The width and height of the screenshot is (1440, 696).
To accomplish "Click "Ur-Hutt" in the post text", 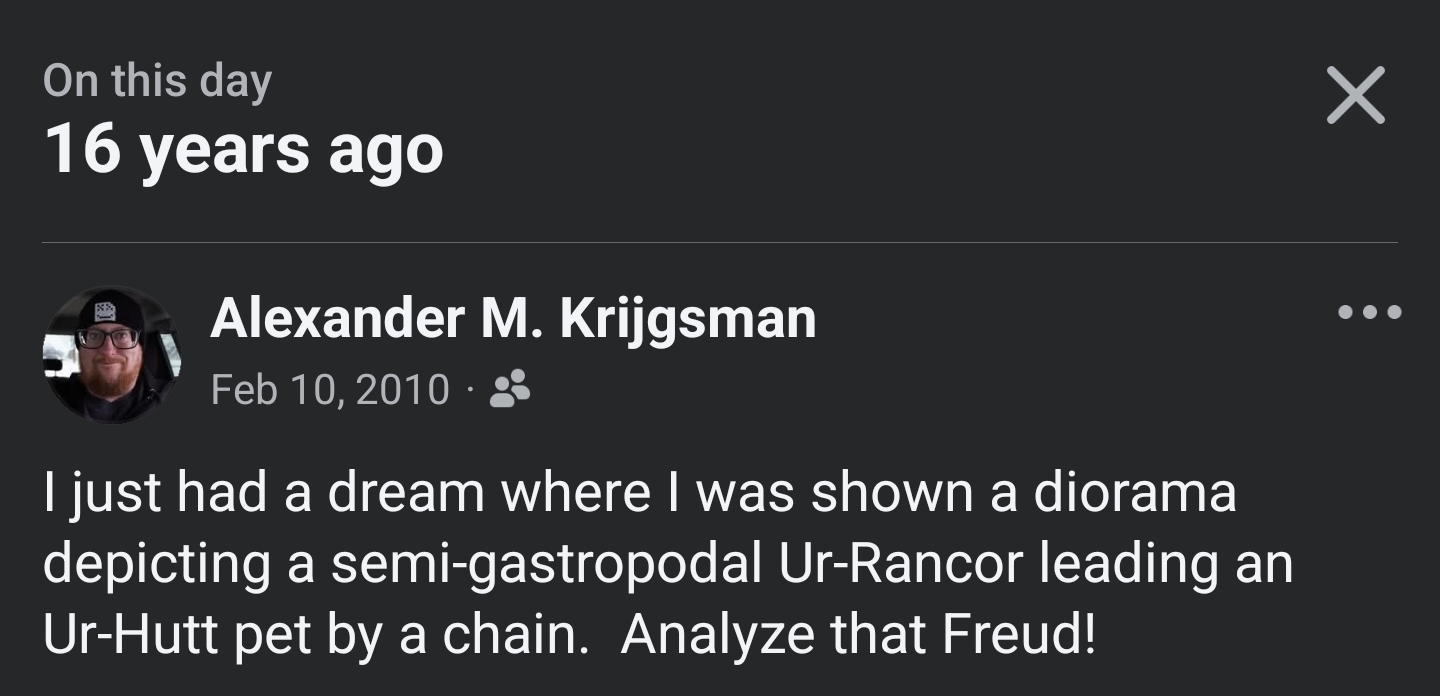I will click(131, 635).
